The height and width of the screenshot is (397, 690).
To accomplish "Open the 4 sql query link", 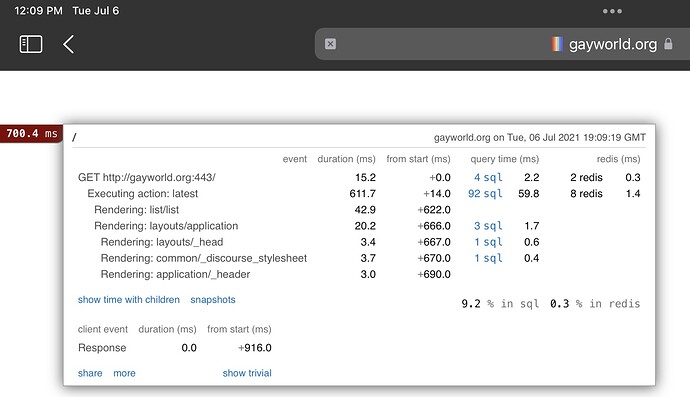I will click(488, 177).
